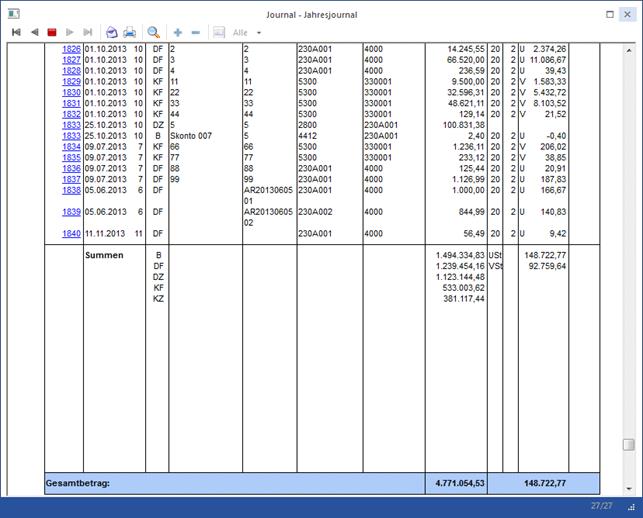This screenshot has height=518, width=643.
Task: Maximize the Journal window
Action: [610, 14]
